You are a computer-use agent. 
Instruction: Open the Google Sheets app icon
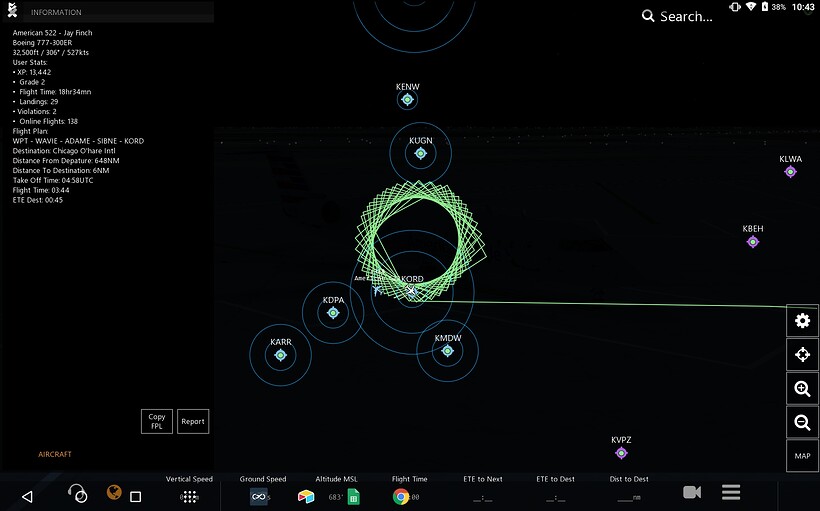(354, 496)
